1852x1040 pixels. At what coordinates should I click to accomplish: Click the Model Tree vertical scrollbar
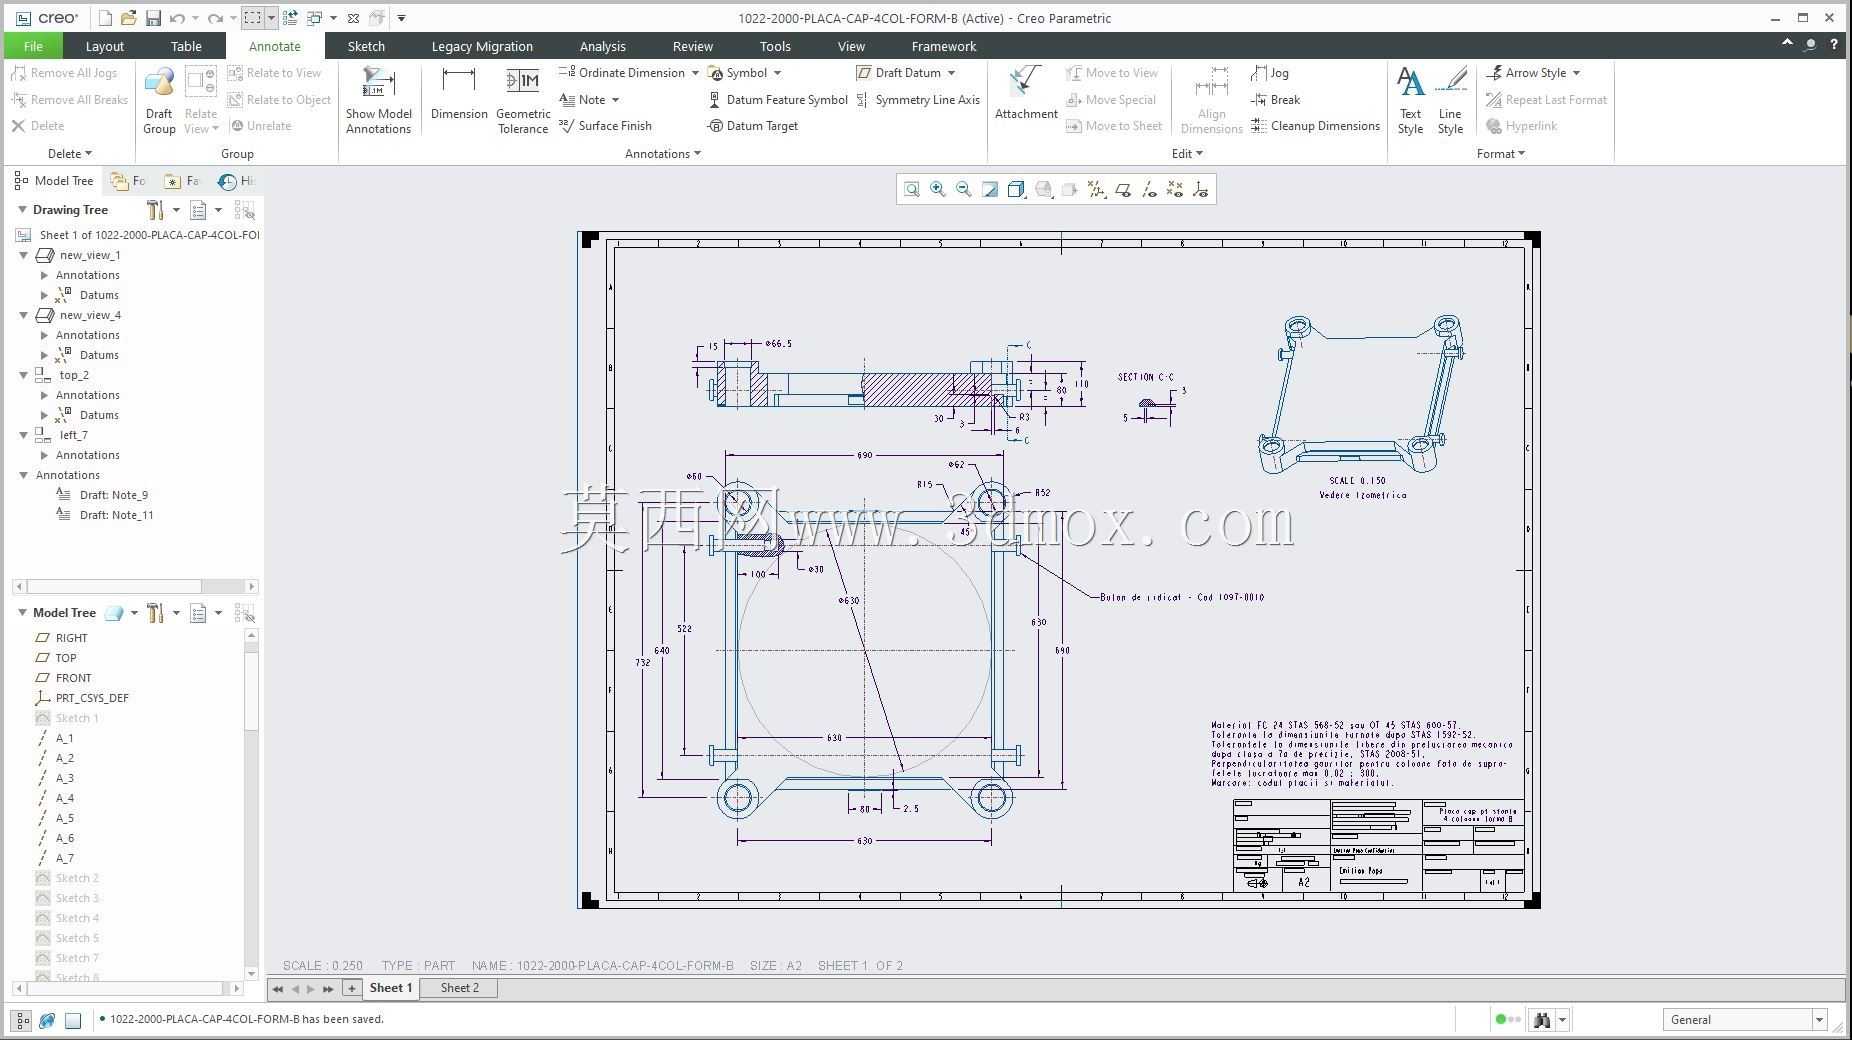251,805
